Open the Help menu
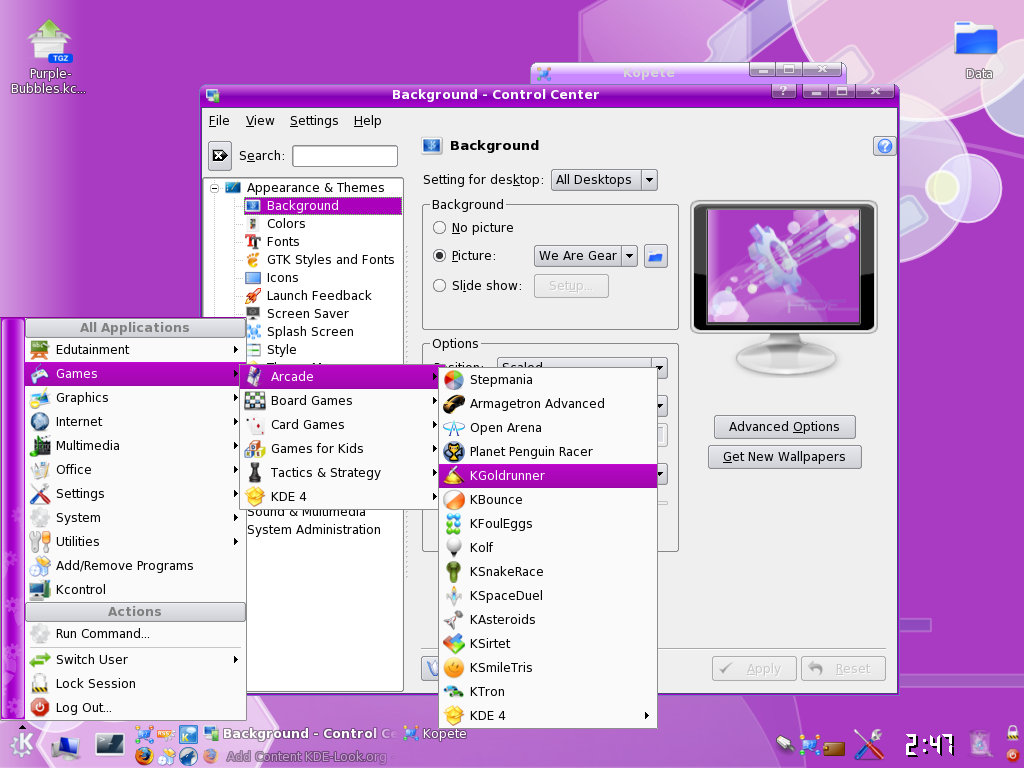Viewport: 1024px width, 768px height. [x=368, y=121]
